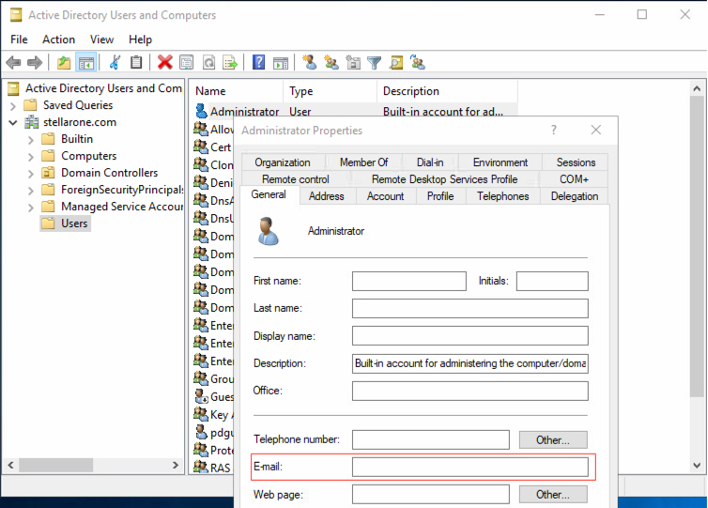The width and height of the screenshot is (708, 508).
Task: Click the Filter funnel icon in toolbar
Action: [374, 63]
